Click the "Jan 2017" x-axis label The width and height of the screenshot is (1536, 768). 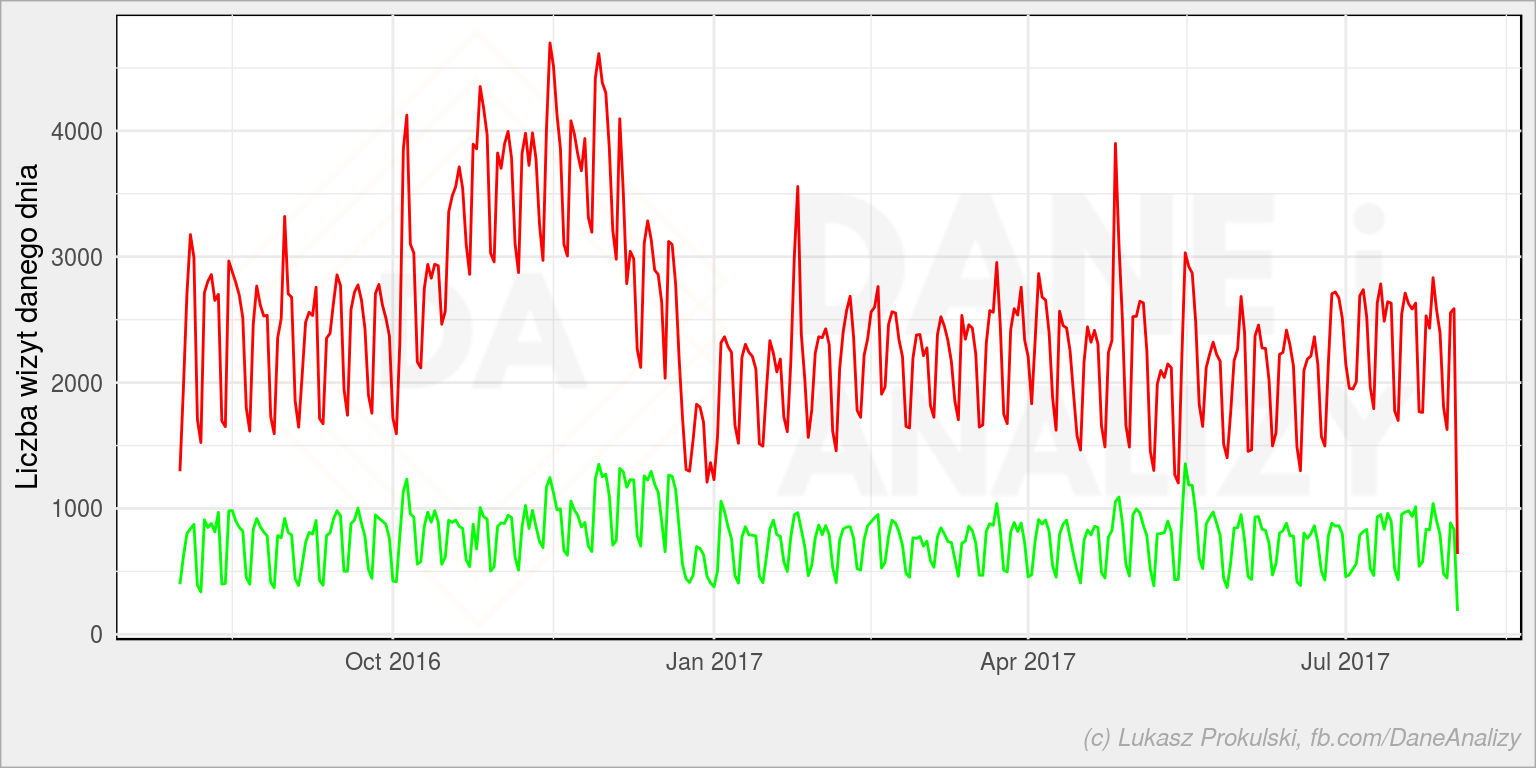(714, 661)
